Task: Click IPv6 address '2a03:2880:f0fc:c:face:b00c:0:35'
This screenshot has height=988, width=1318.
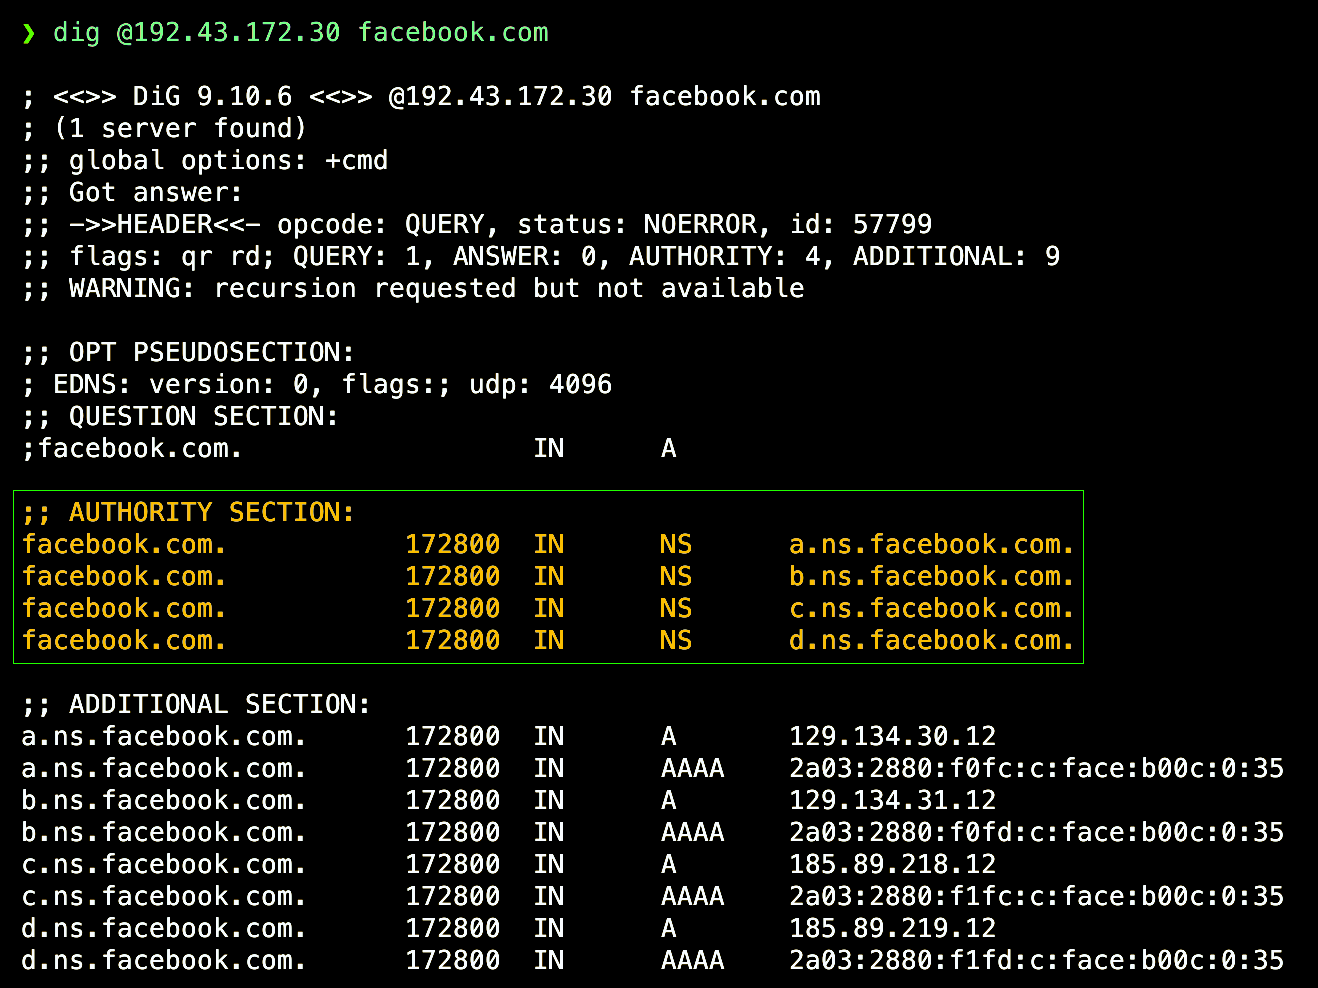Action: click(1037, 769)
